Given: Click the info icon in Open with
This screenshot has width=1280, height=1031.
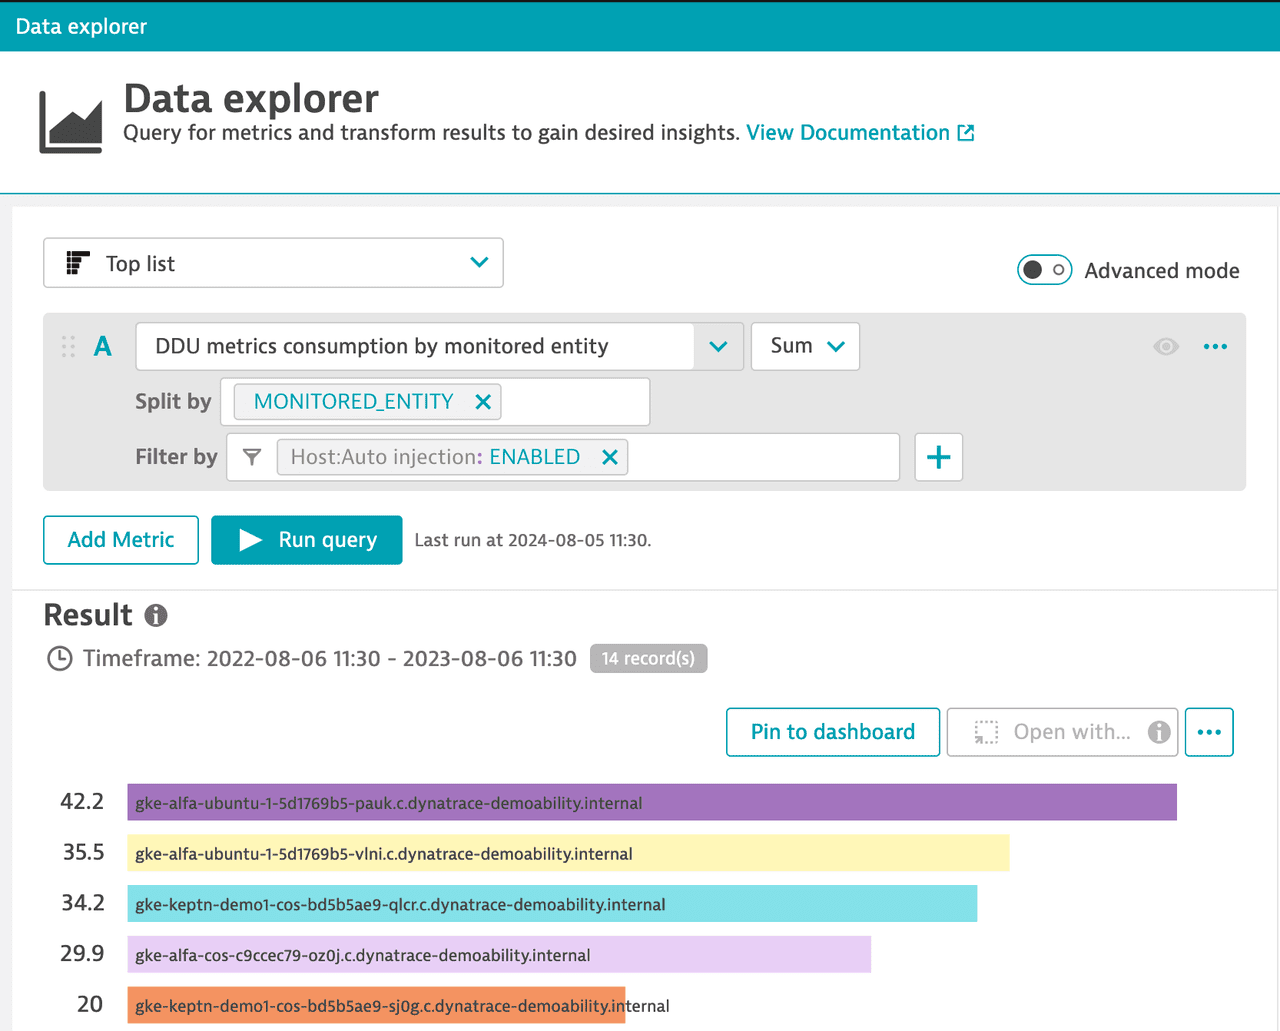Looking at the screenshot, I should (x=1159, y=732).
